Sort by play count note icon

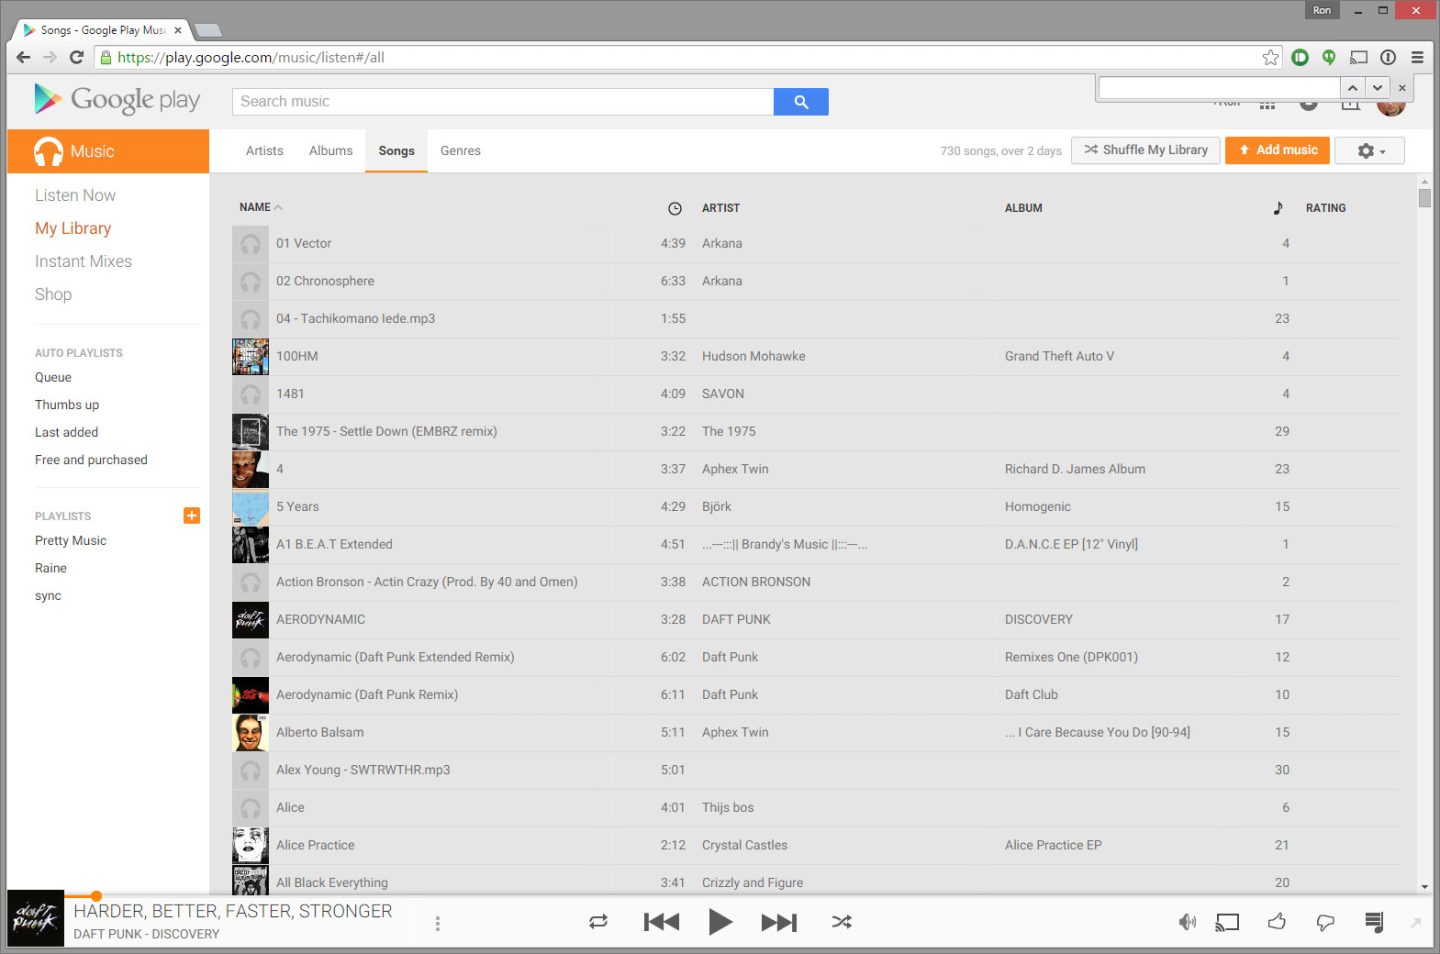(1278, 208)
